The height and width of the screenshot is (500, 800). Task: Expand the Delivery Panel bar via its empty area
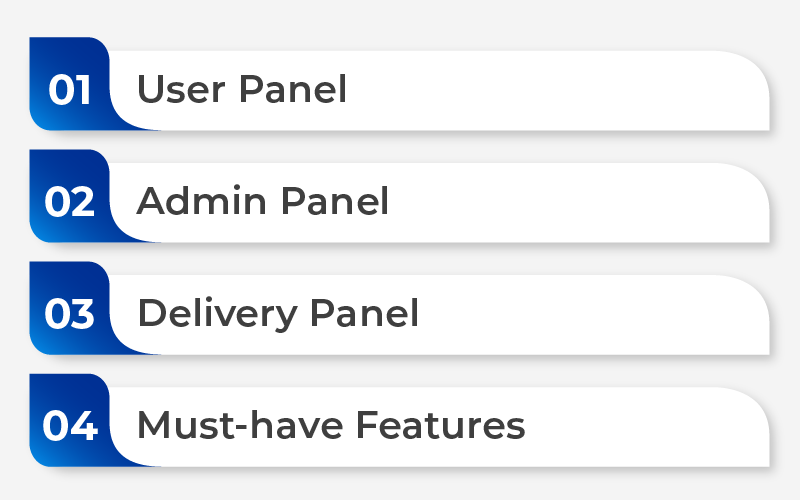click(587, 315)
